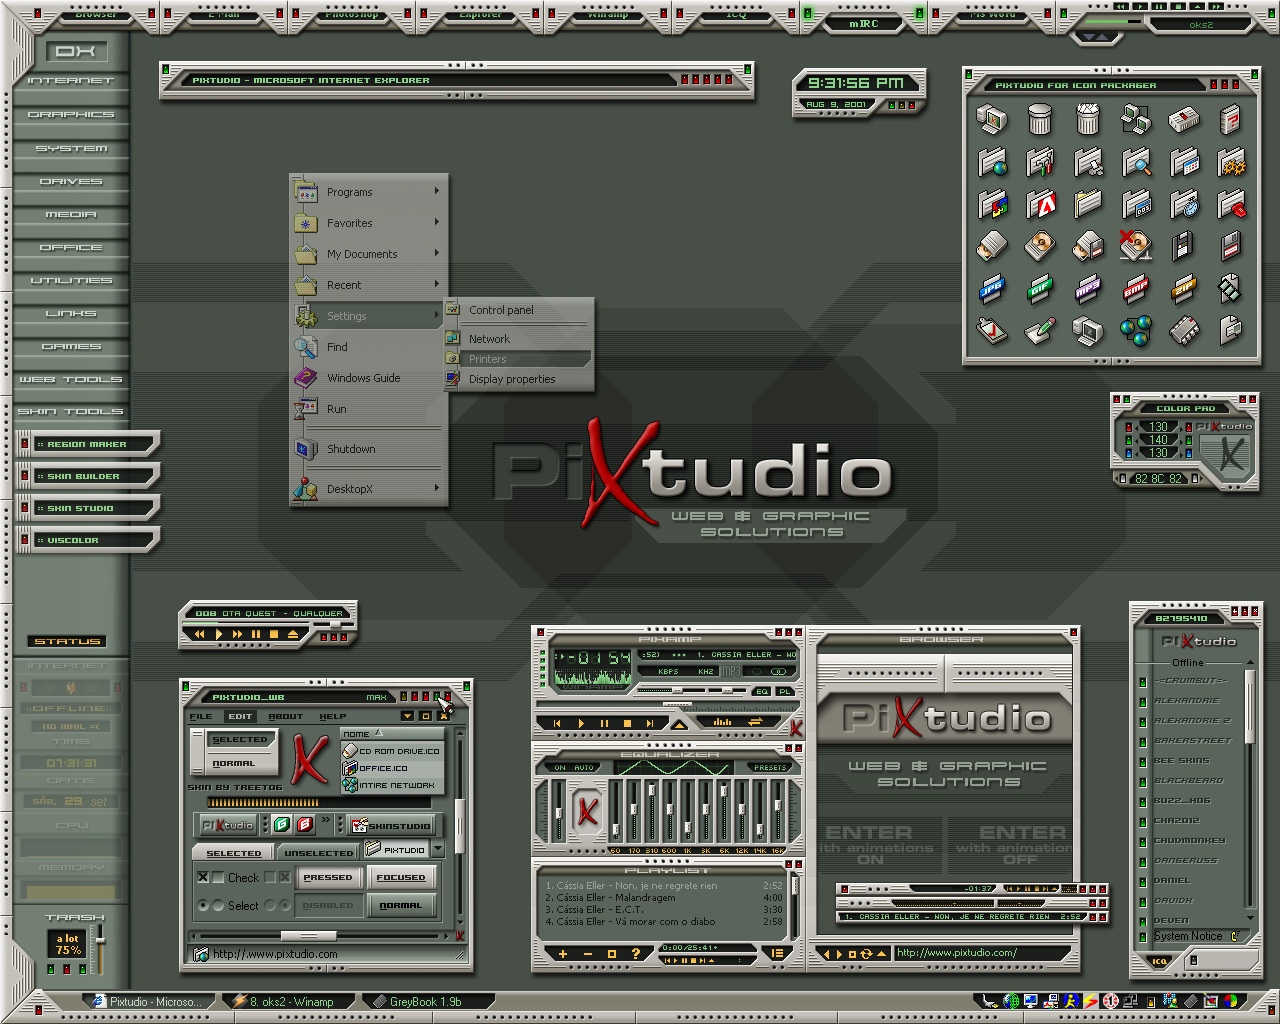
Task: Open the Edit menu in Pixtudio_WB
Action: 240,716
